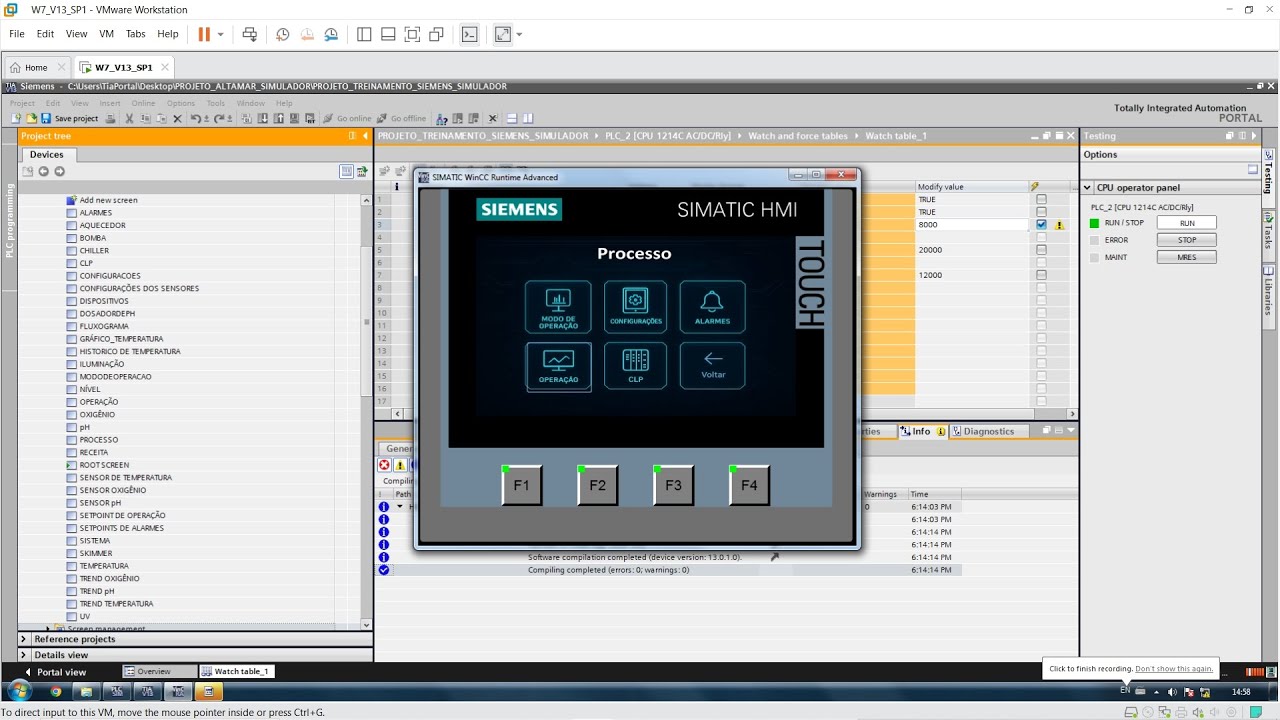1280x720 pixels.
Task: Click the F4 function key on HMI
Action: [749, 486]
